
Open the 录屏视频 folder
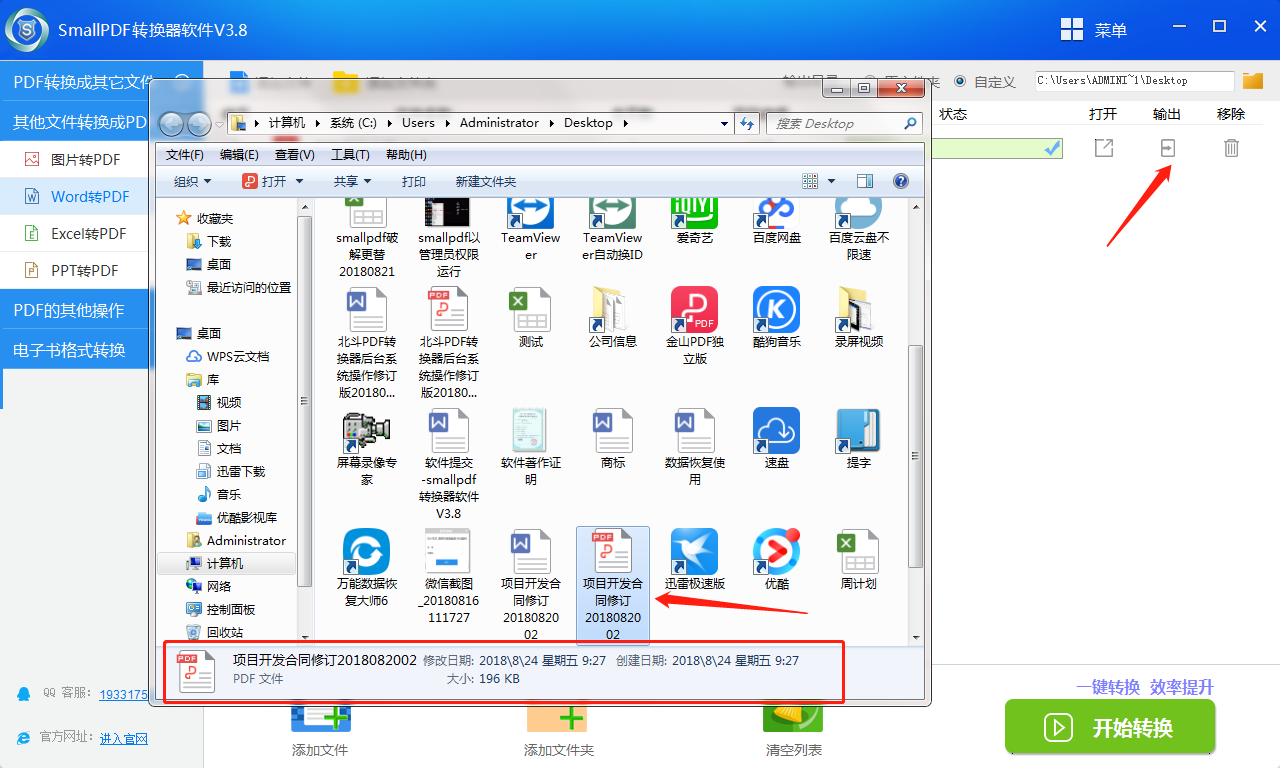coord(858,318)
